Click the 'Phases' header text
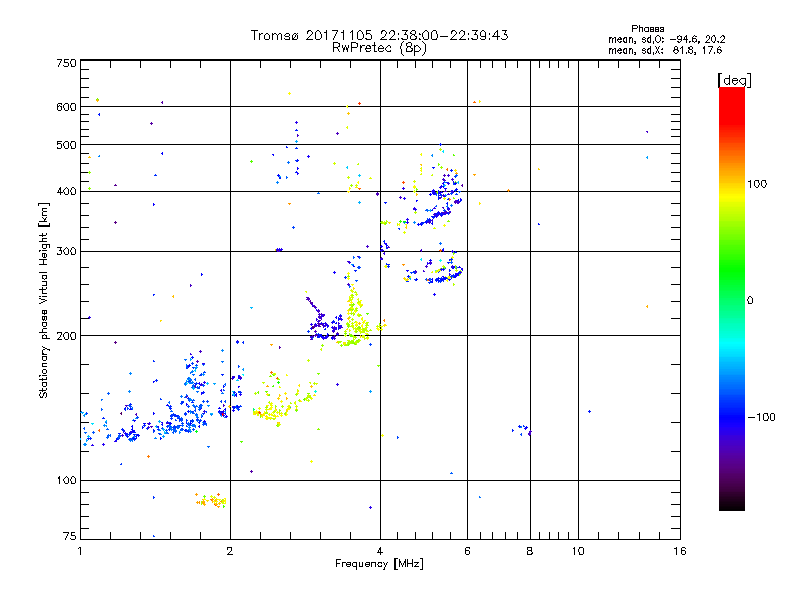Viewport: 800px width, 600px height. click(x=647, y=29)
